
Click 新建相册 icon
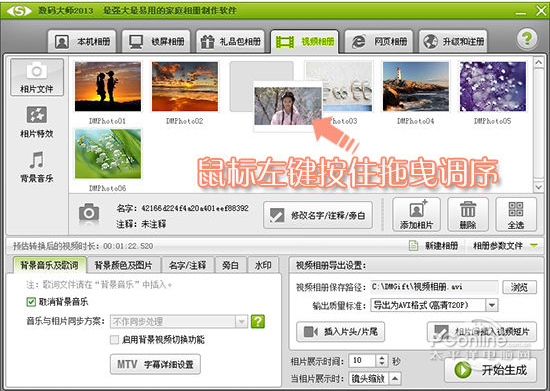click(414, 245)
